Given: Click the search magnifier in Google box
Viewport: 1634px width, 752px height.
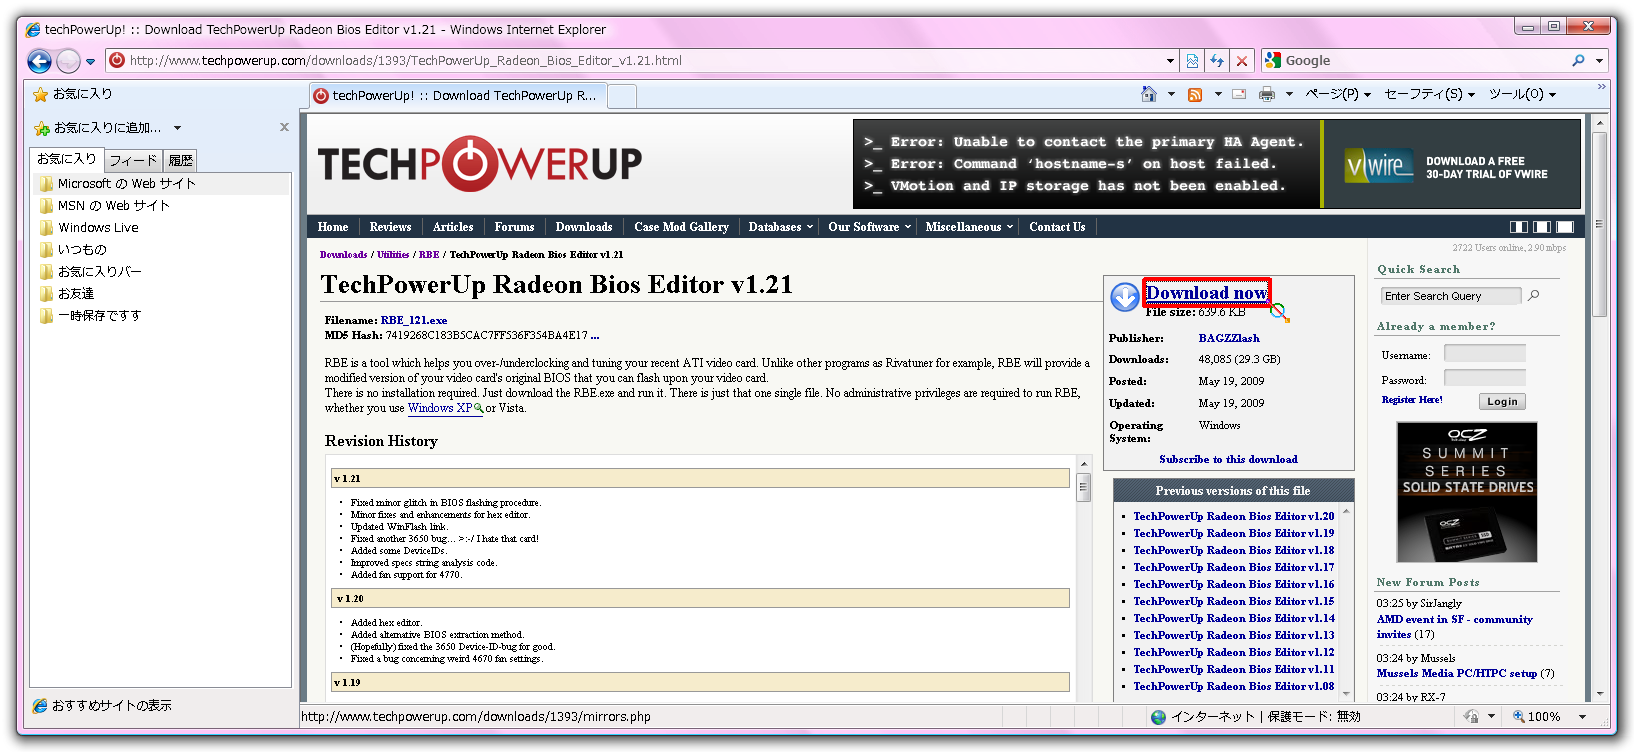Looking at the screenshot, I should click(x=1578, y=61).
